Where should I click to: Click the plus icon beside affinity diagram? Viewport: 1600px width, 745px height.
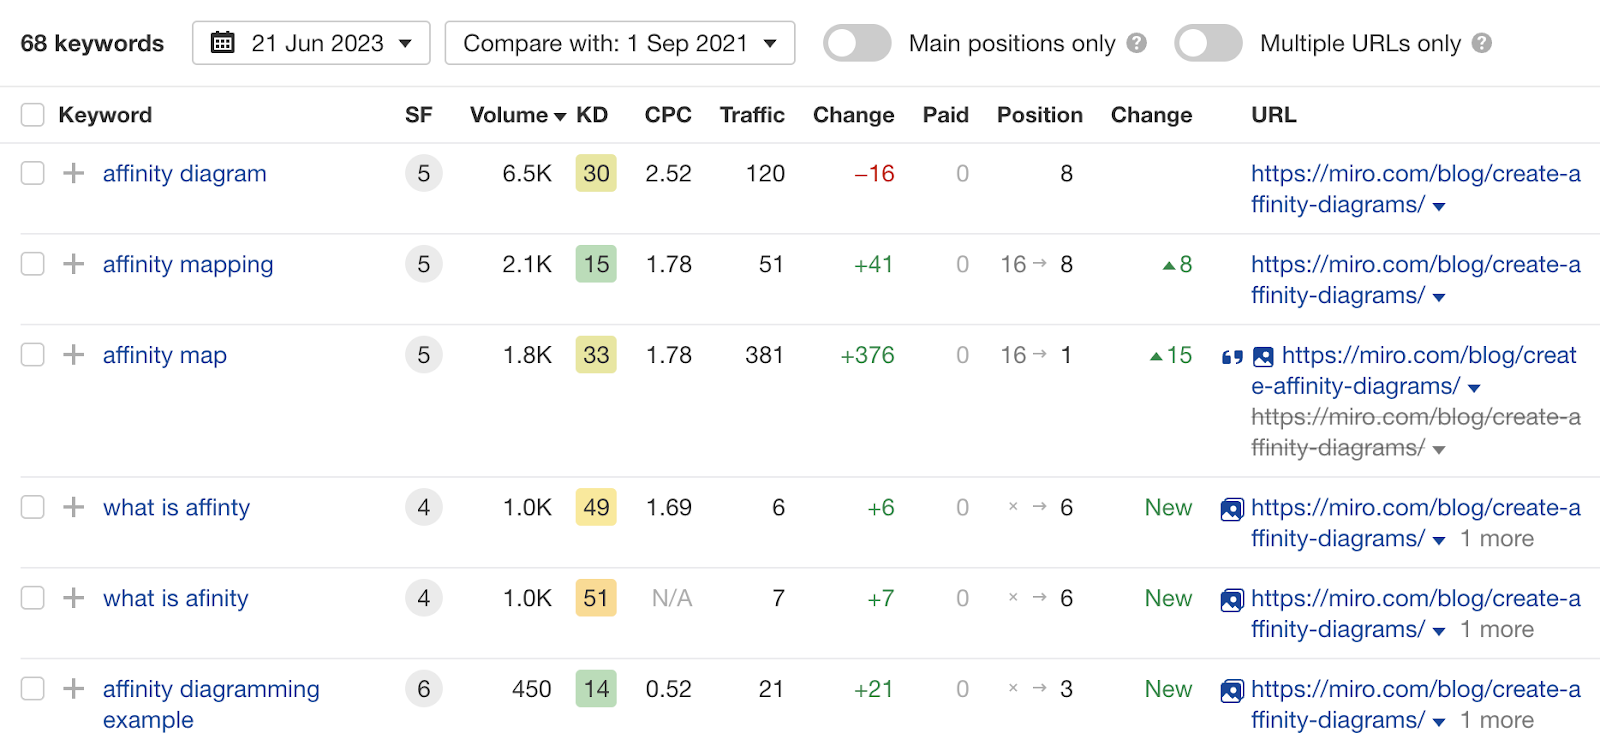73,173
